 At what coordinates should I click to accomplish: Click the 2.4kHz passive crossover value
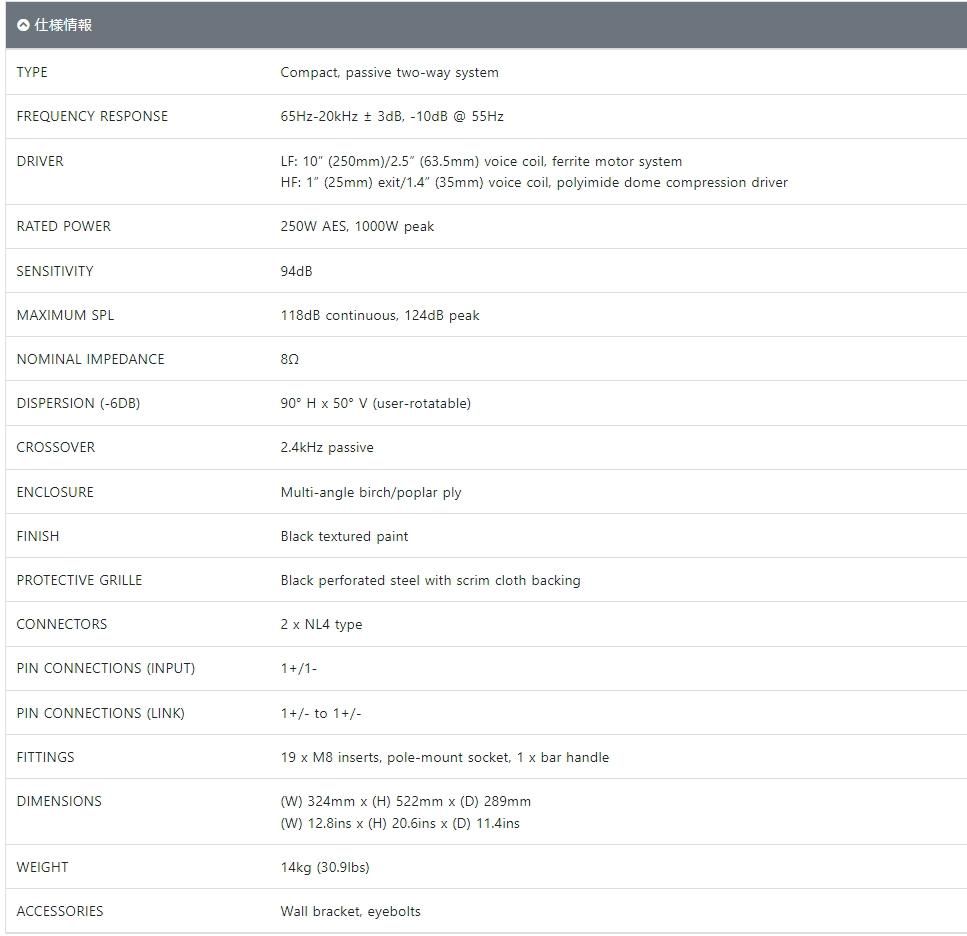click(327, 448)
